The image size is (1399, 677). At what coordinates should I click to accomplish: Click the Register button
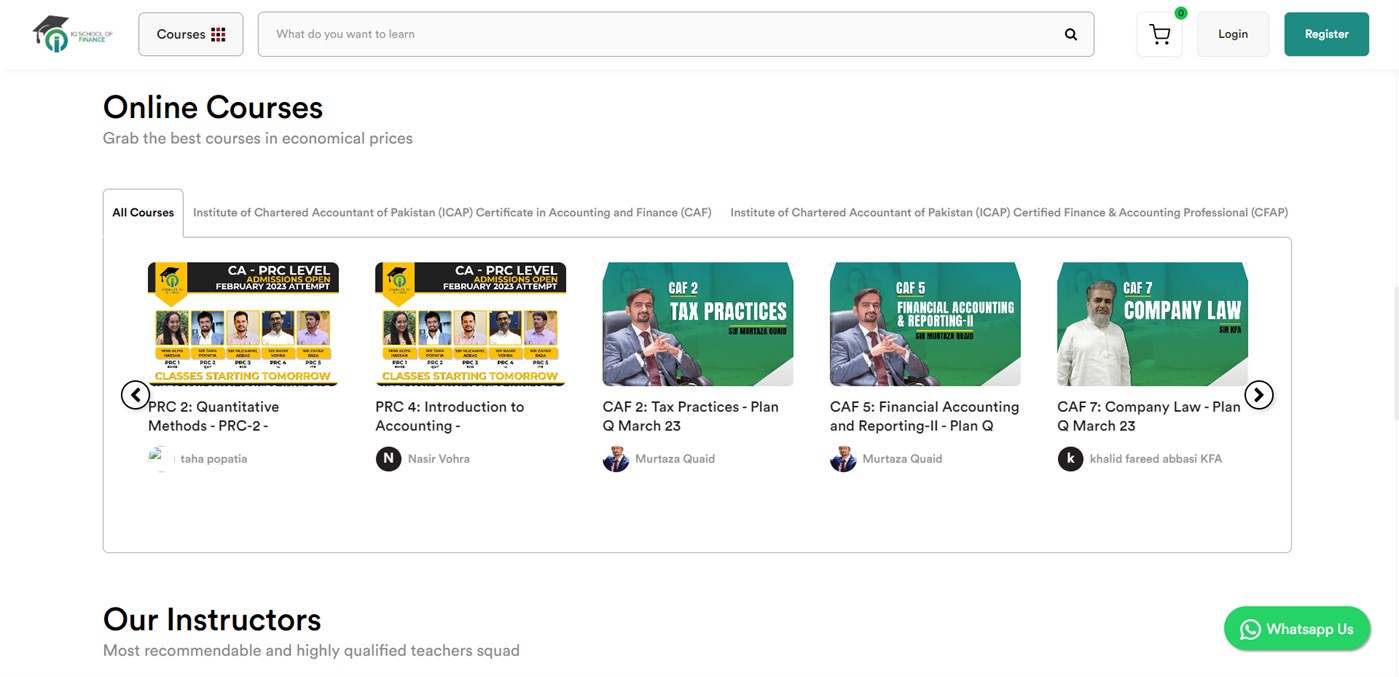click(1326, 34)
